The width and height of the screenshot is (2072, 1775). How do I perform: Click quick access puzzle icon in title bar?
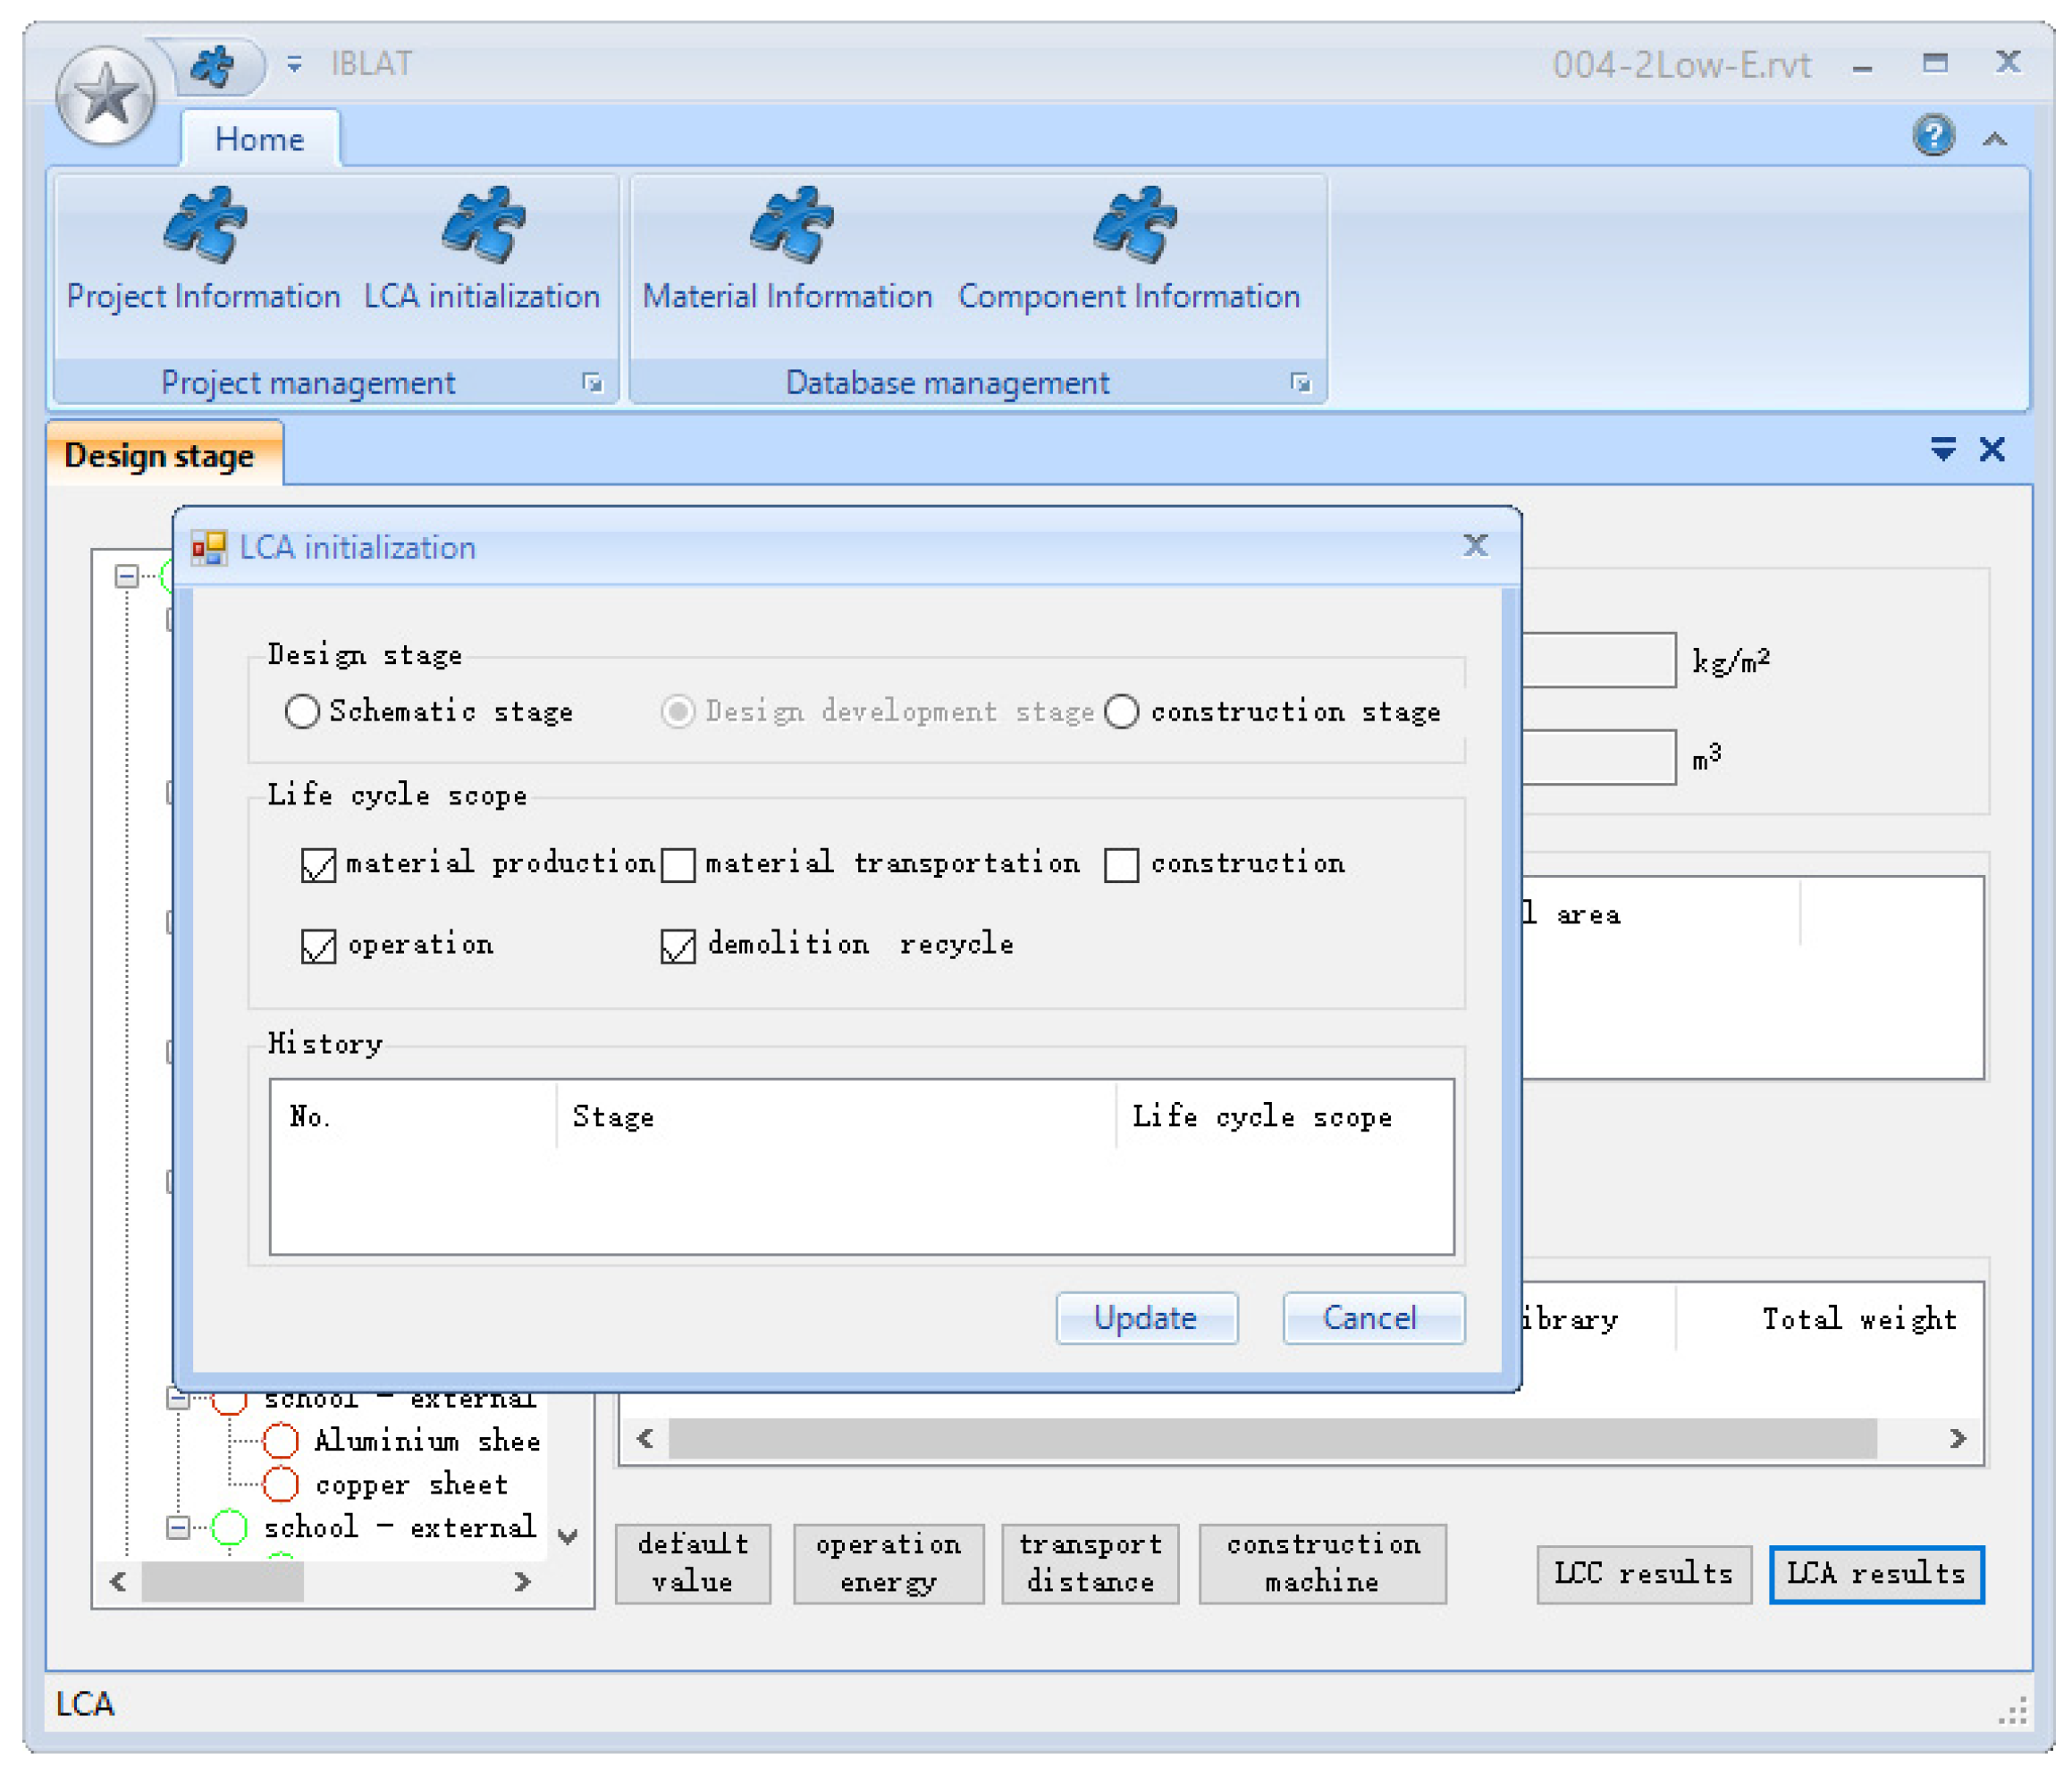[x=214, y=66]
